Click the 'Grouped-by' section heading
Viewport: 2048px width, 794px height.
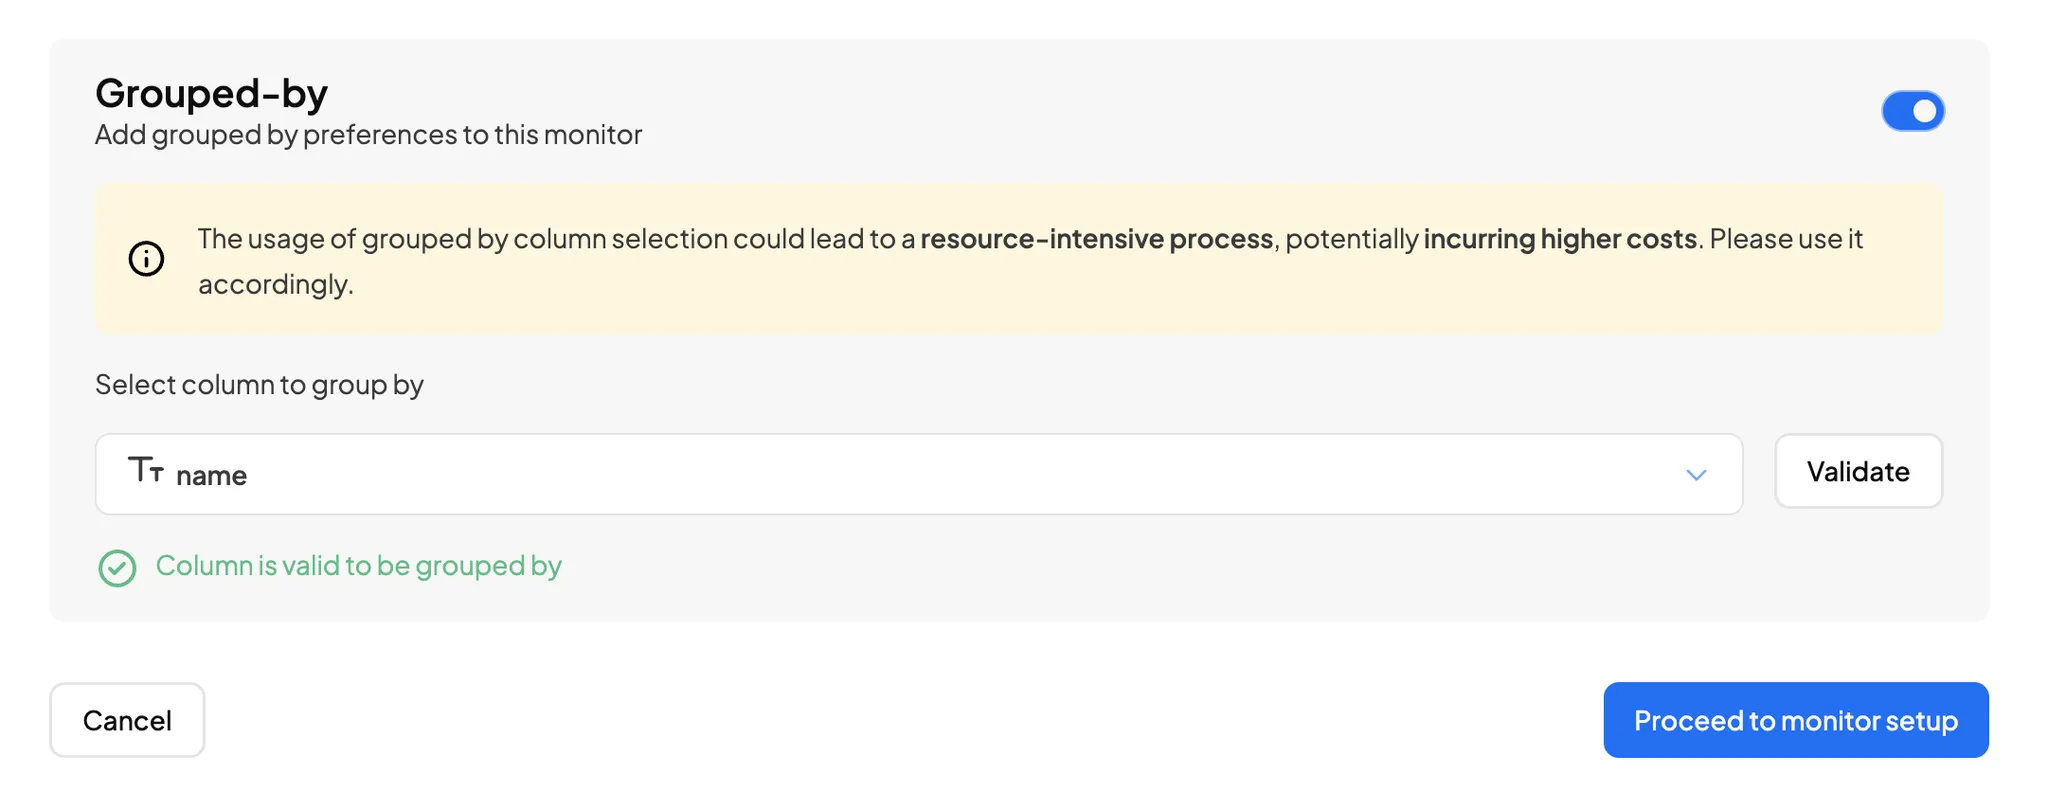point(211,93)
